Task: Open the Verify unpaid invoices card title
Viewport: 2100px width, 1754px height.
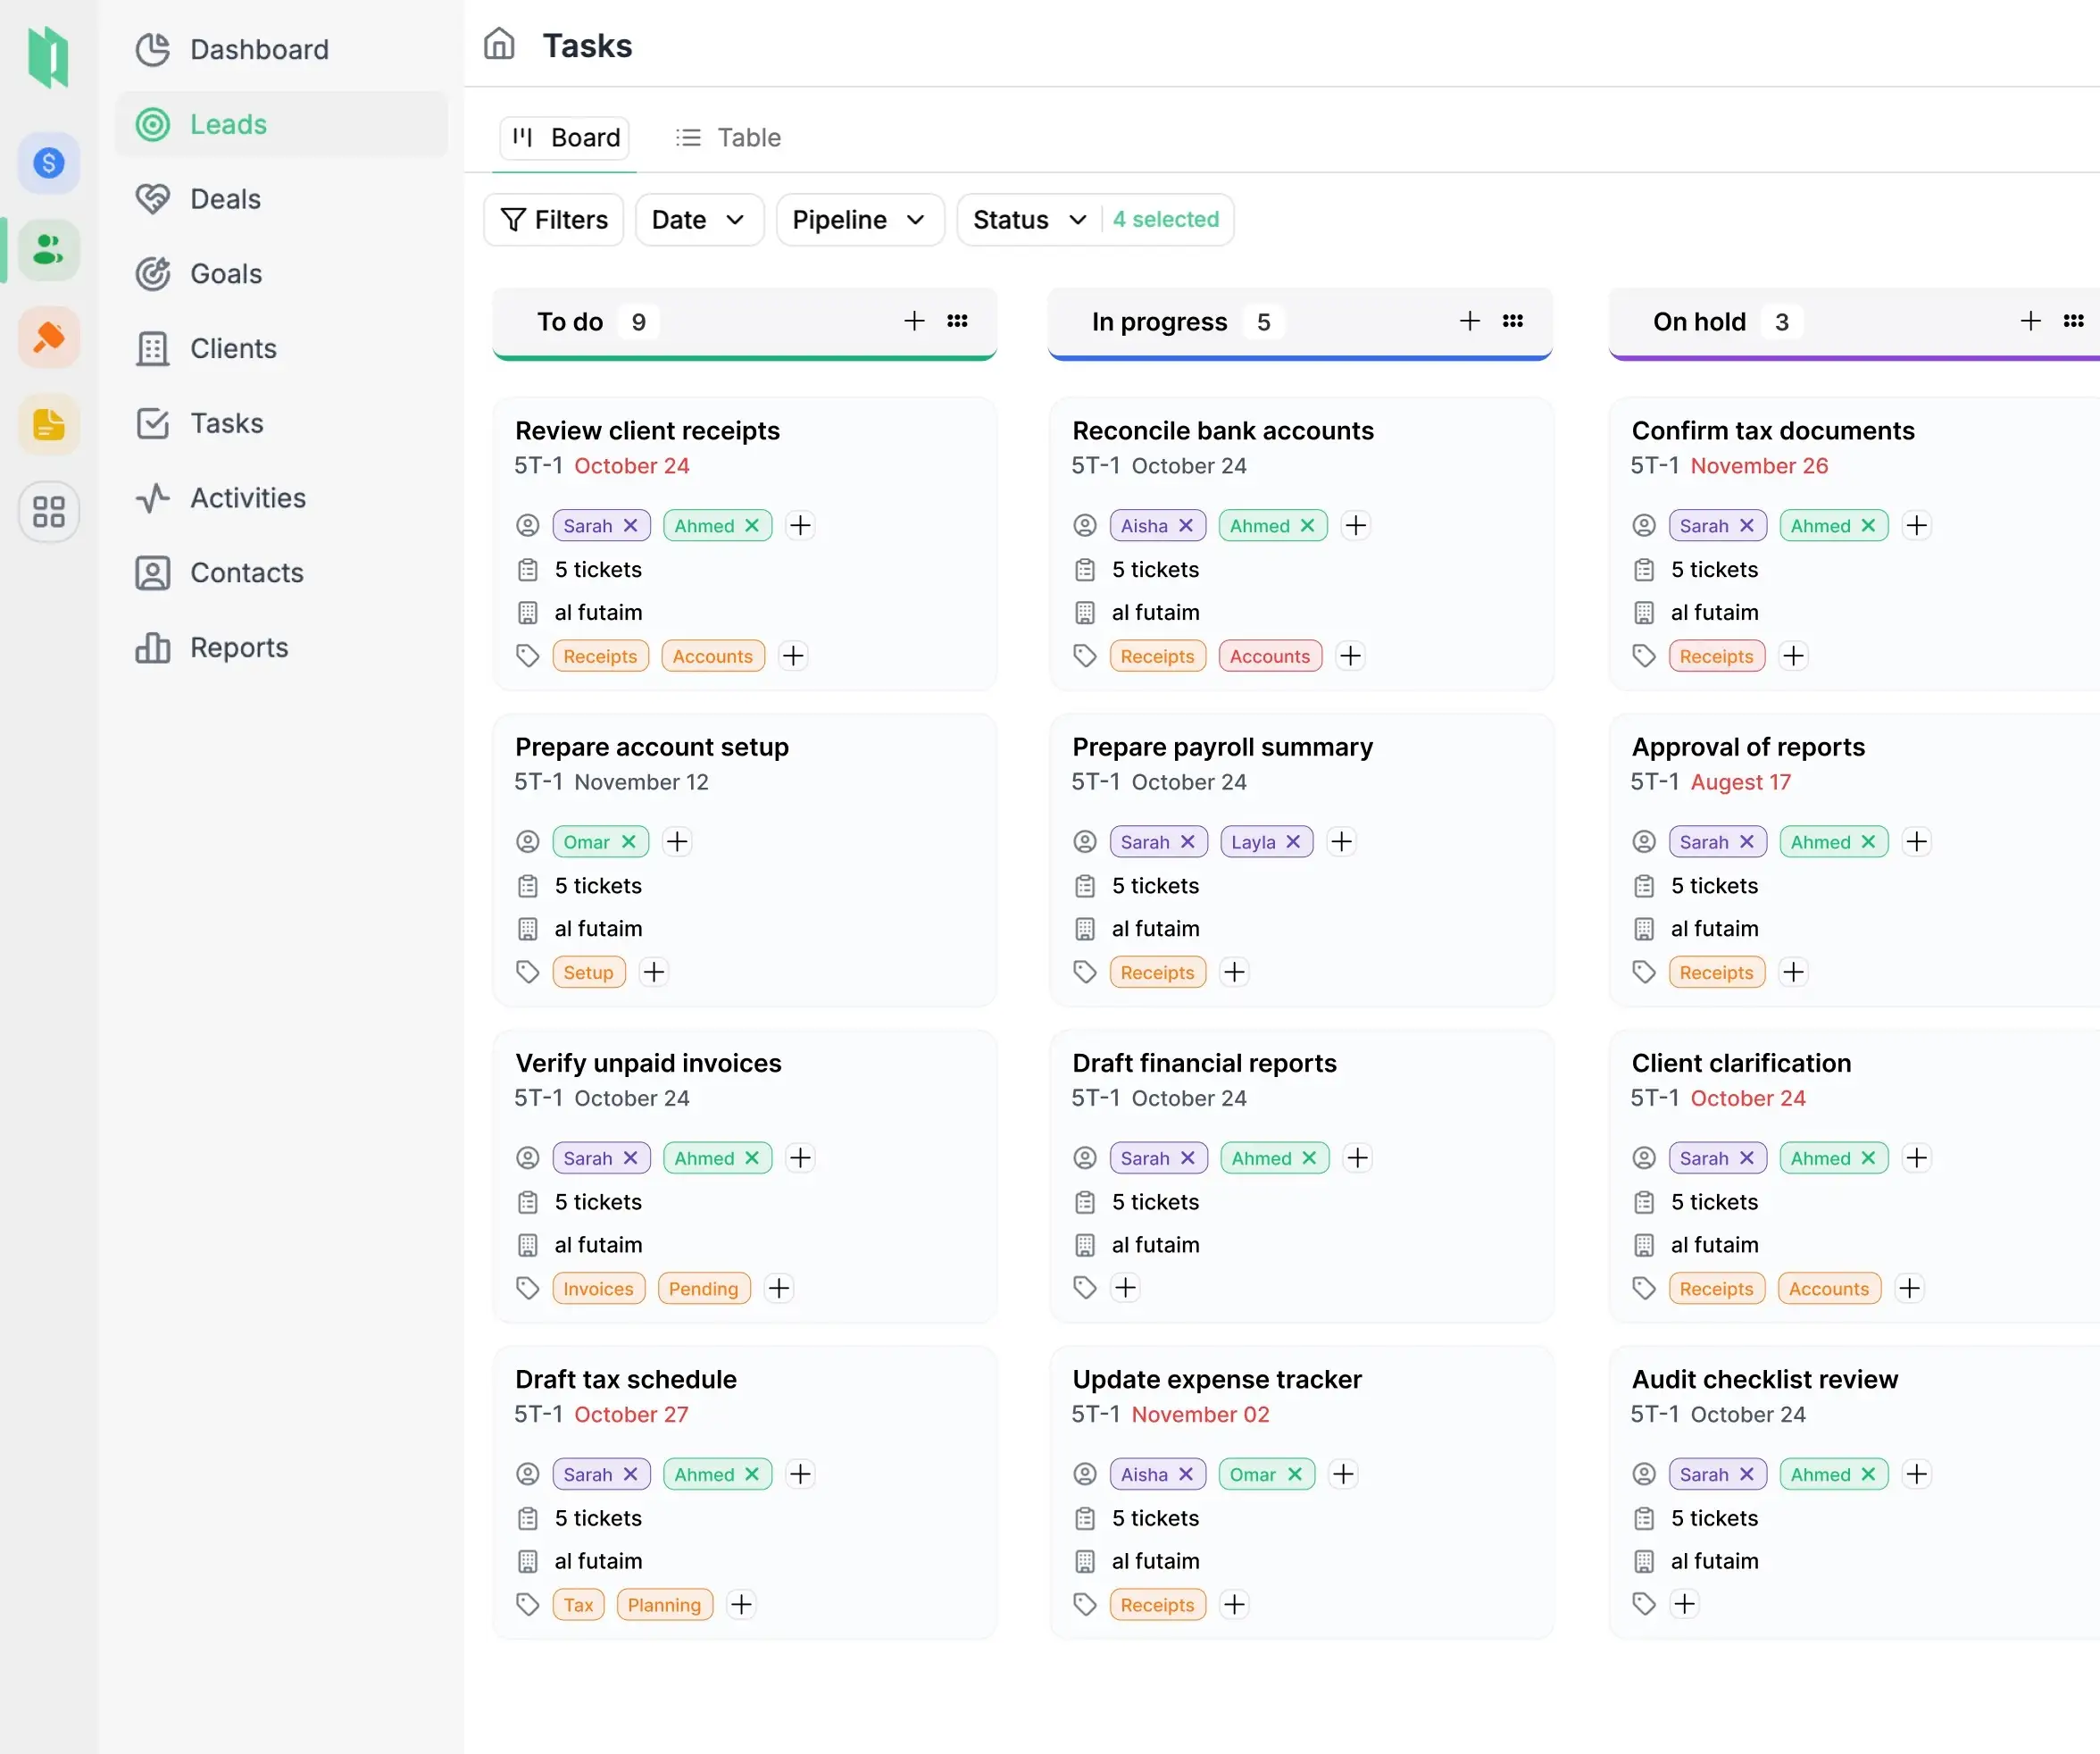Action: (x=648, y=1063)
